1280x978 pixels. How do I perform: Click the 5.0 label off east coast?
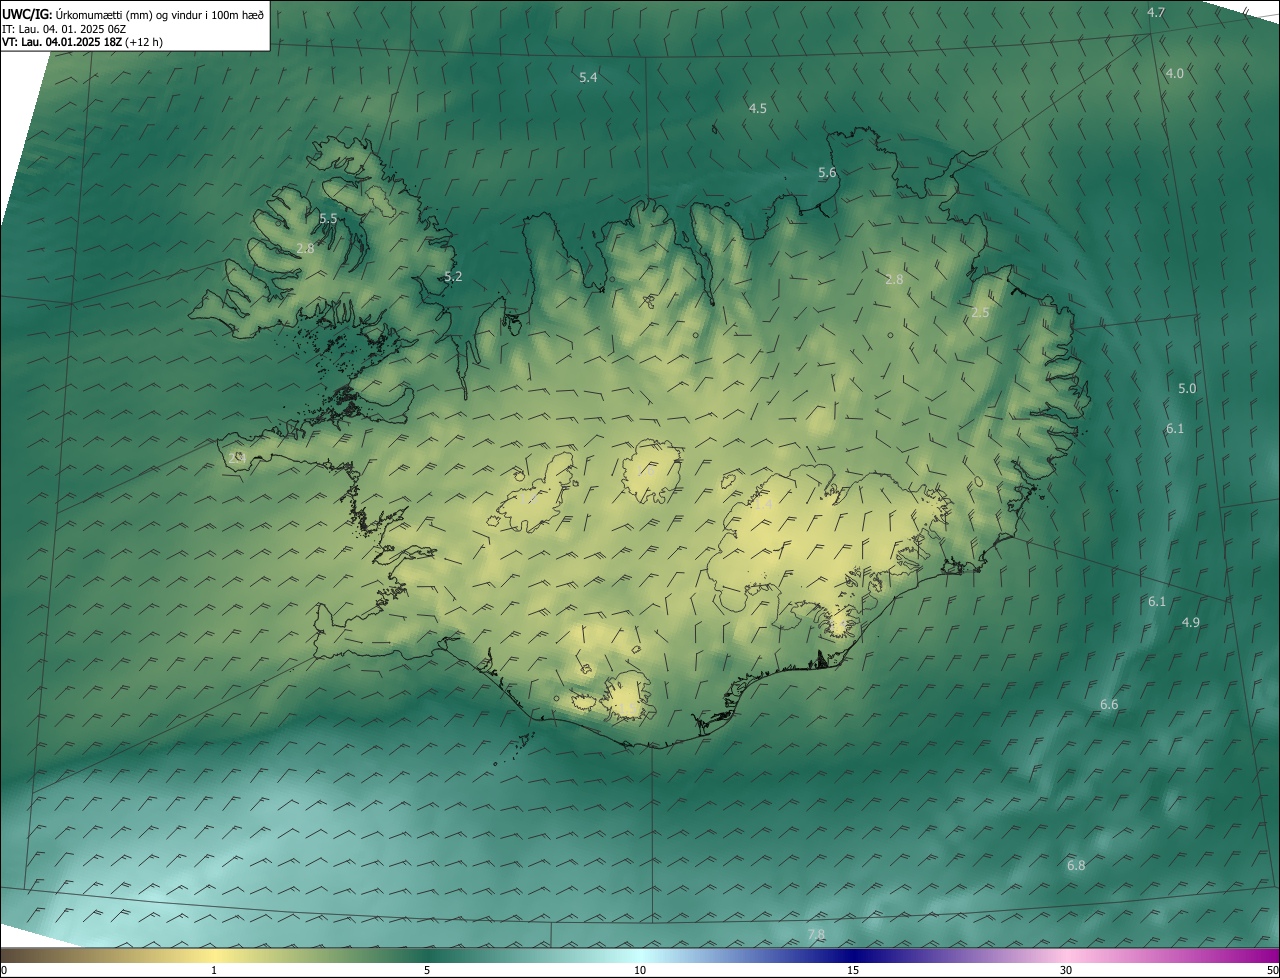[x=1187, y=388]
